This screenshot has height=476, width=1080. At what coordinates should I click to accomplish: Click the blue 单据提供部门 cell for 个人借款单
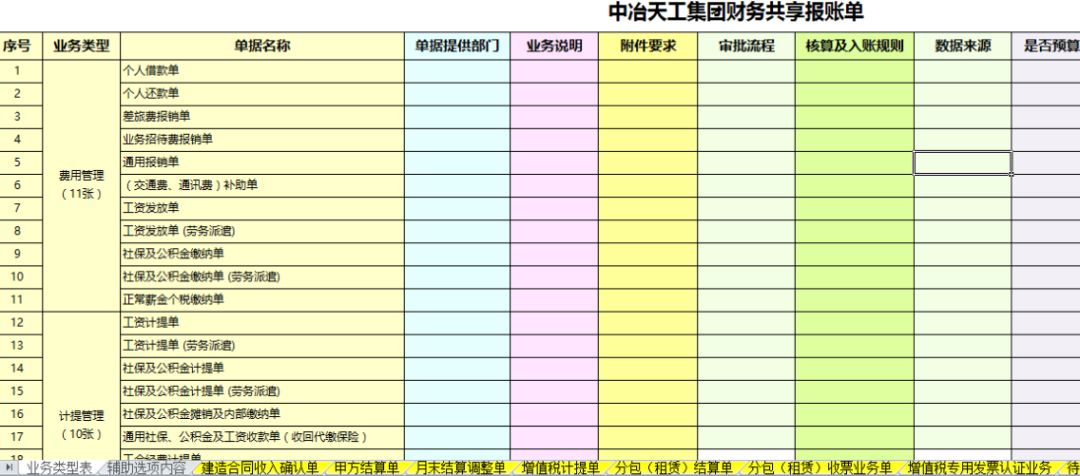coord(457,71)
